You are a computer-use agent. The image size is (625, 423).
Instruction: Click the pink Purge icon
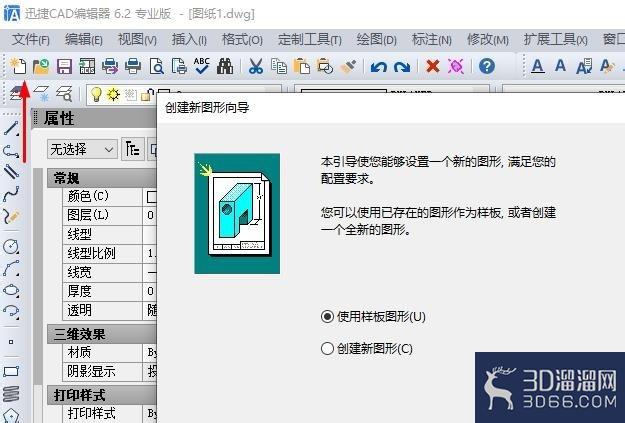456,66
